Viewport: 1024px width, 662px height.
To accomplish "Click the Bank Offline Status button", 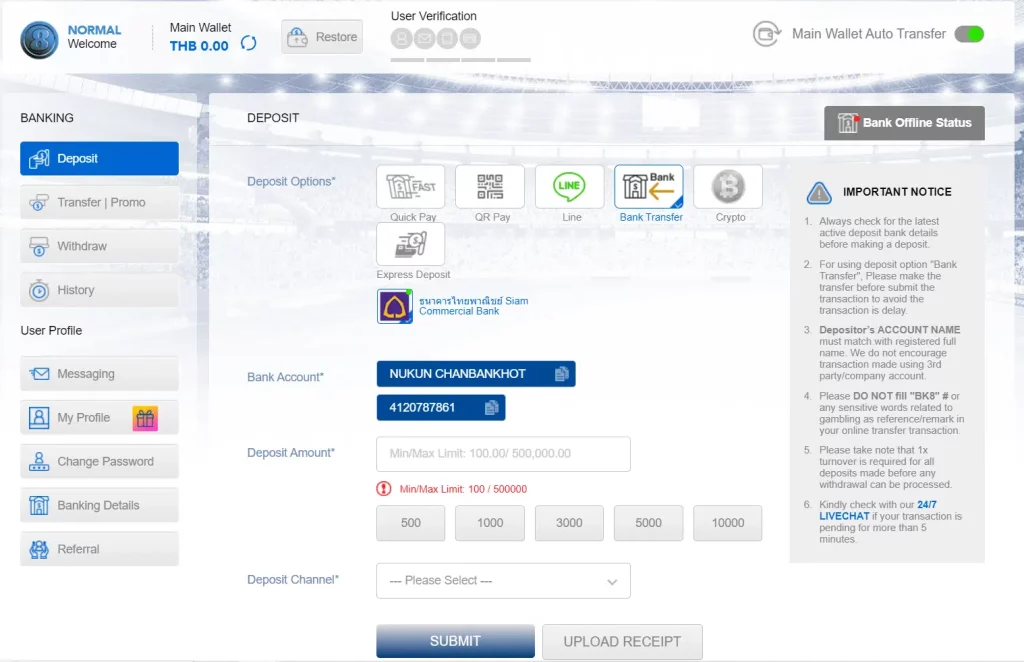I will [x=904, y=123].
